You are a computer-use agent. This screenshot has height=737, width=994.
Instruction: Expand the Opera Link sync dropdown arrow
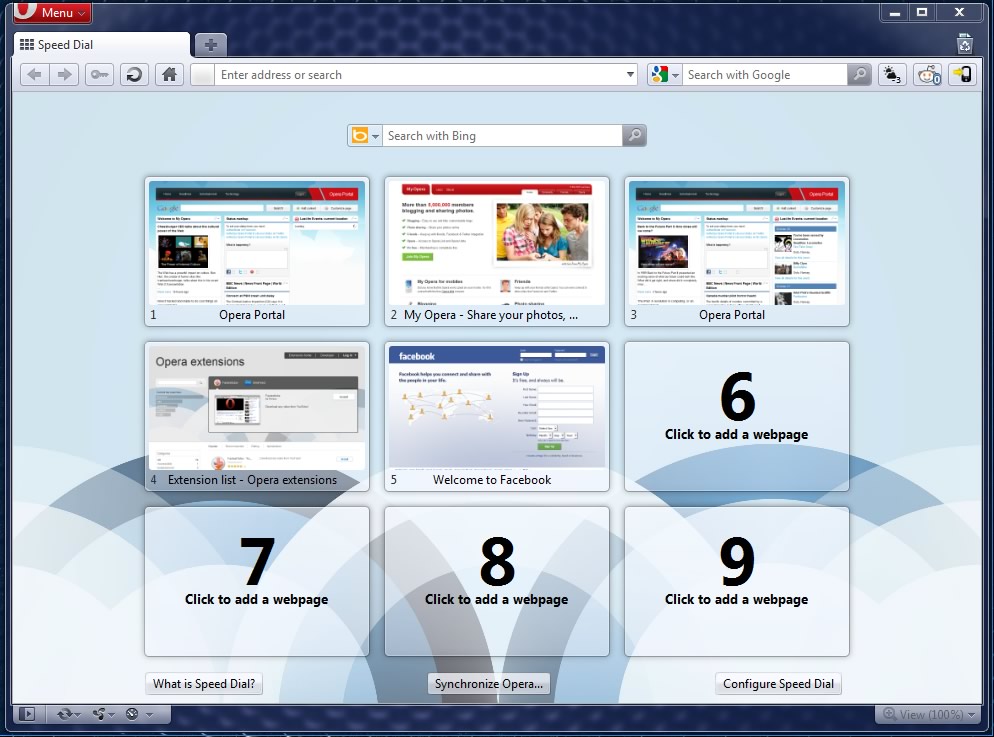[x=77, y=715]
